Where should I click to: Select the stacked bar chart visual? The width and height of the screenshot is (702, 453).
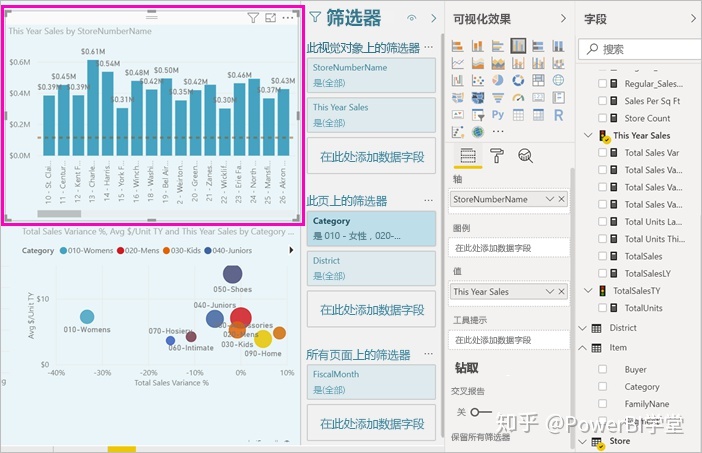pyautogui.click(x=458, y=46)
